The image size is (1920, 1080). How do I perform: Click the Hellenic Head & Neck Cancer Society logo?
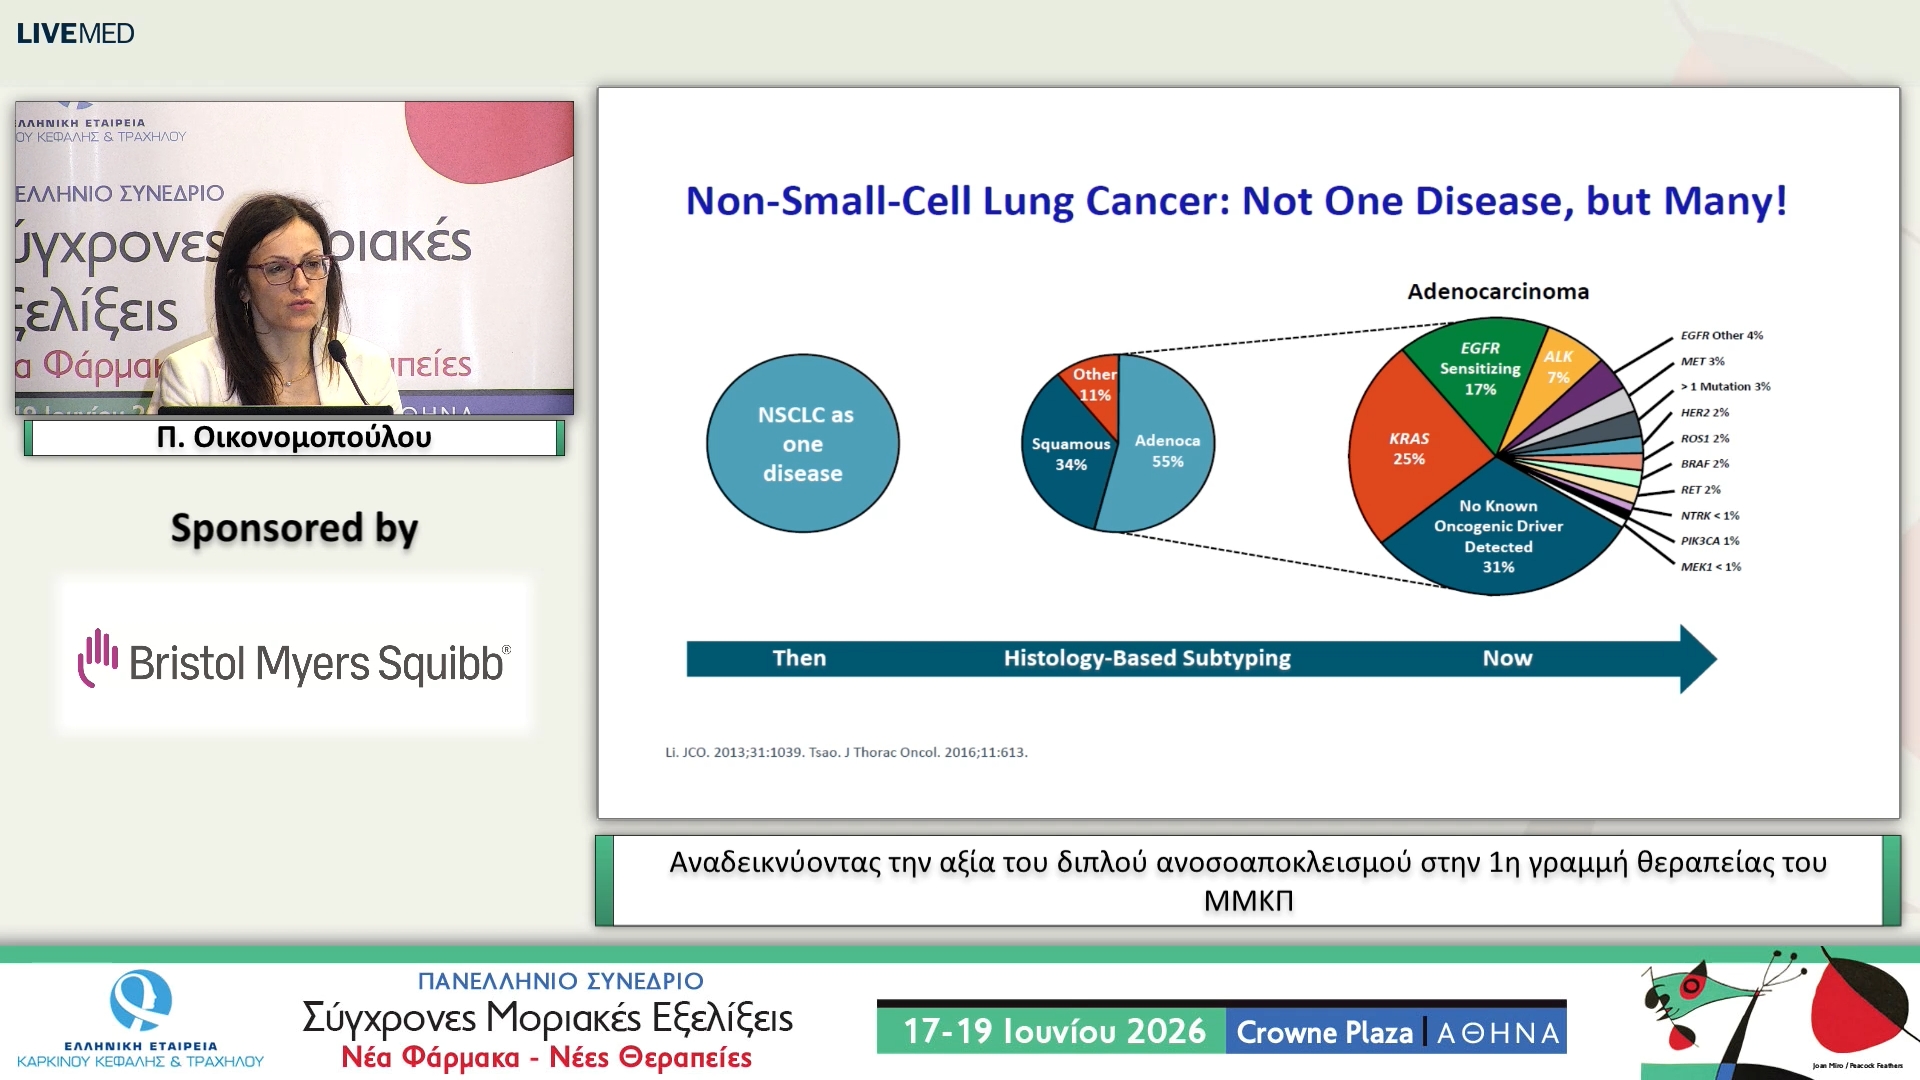(140, 1020)
